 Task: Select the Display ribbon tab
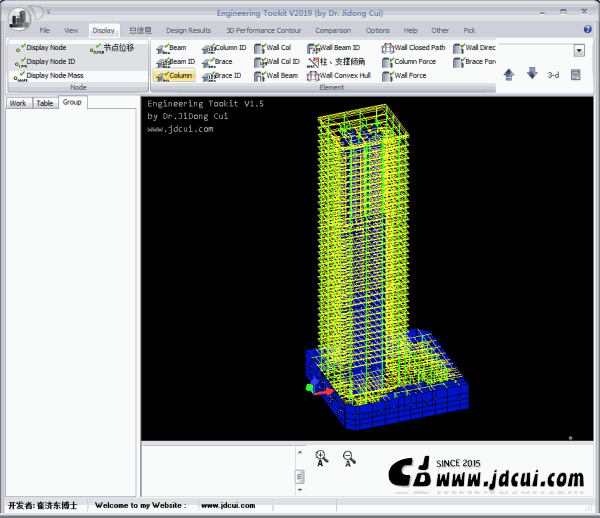click(x=104, y=30)
